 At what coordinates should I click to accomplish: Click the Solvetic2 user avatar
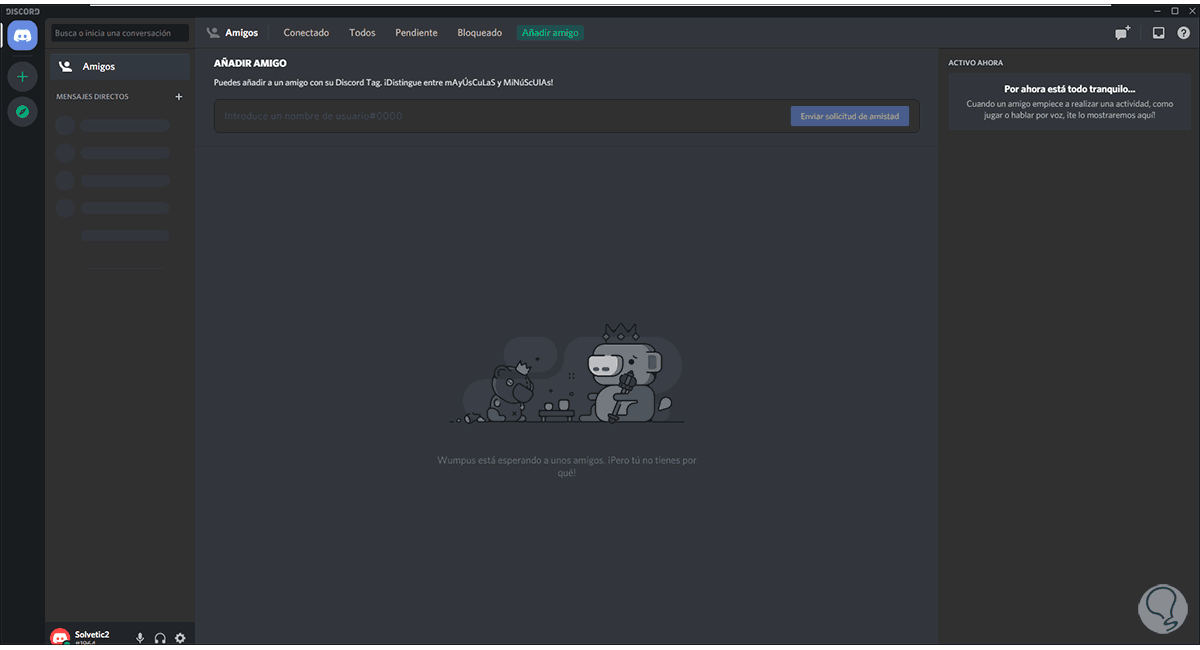[x=60, y=637]
